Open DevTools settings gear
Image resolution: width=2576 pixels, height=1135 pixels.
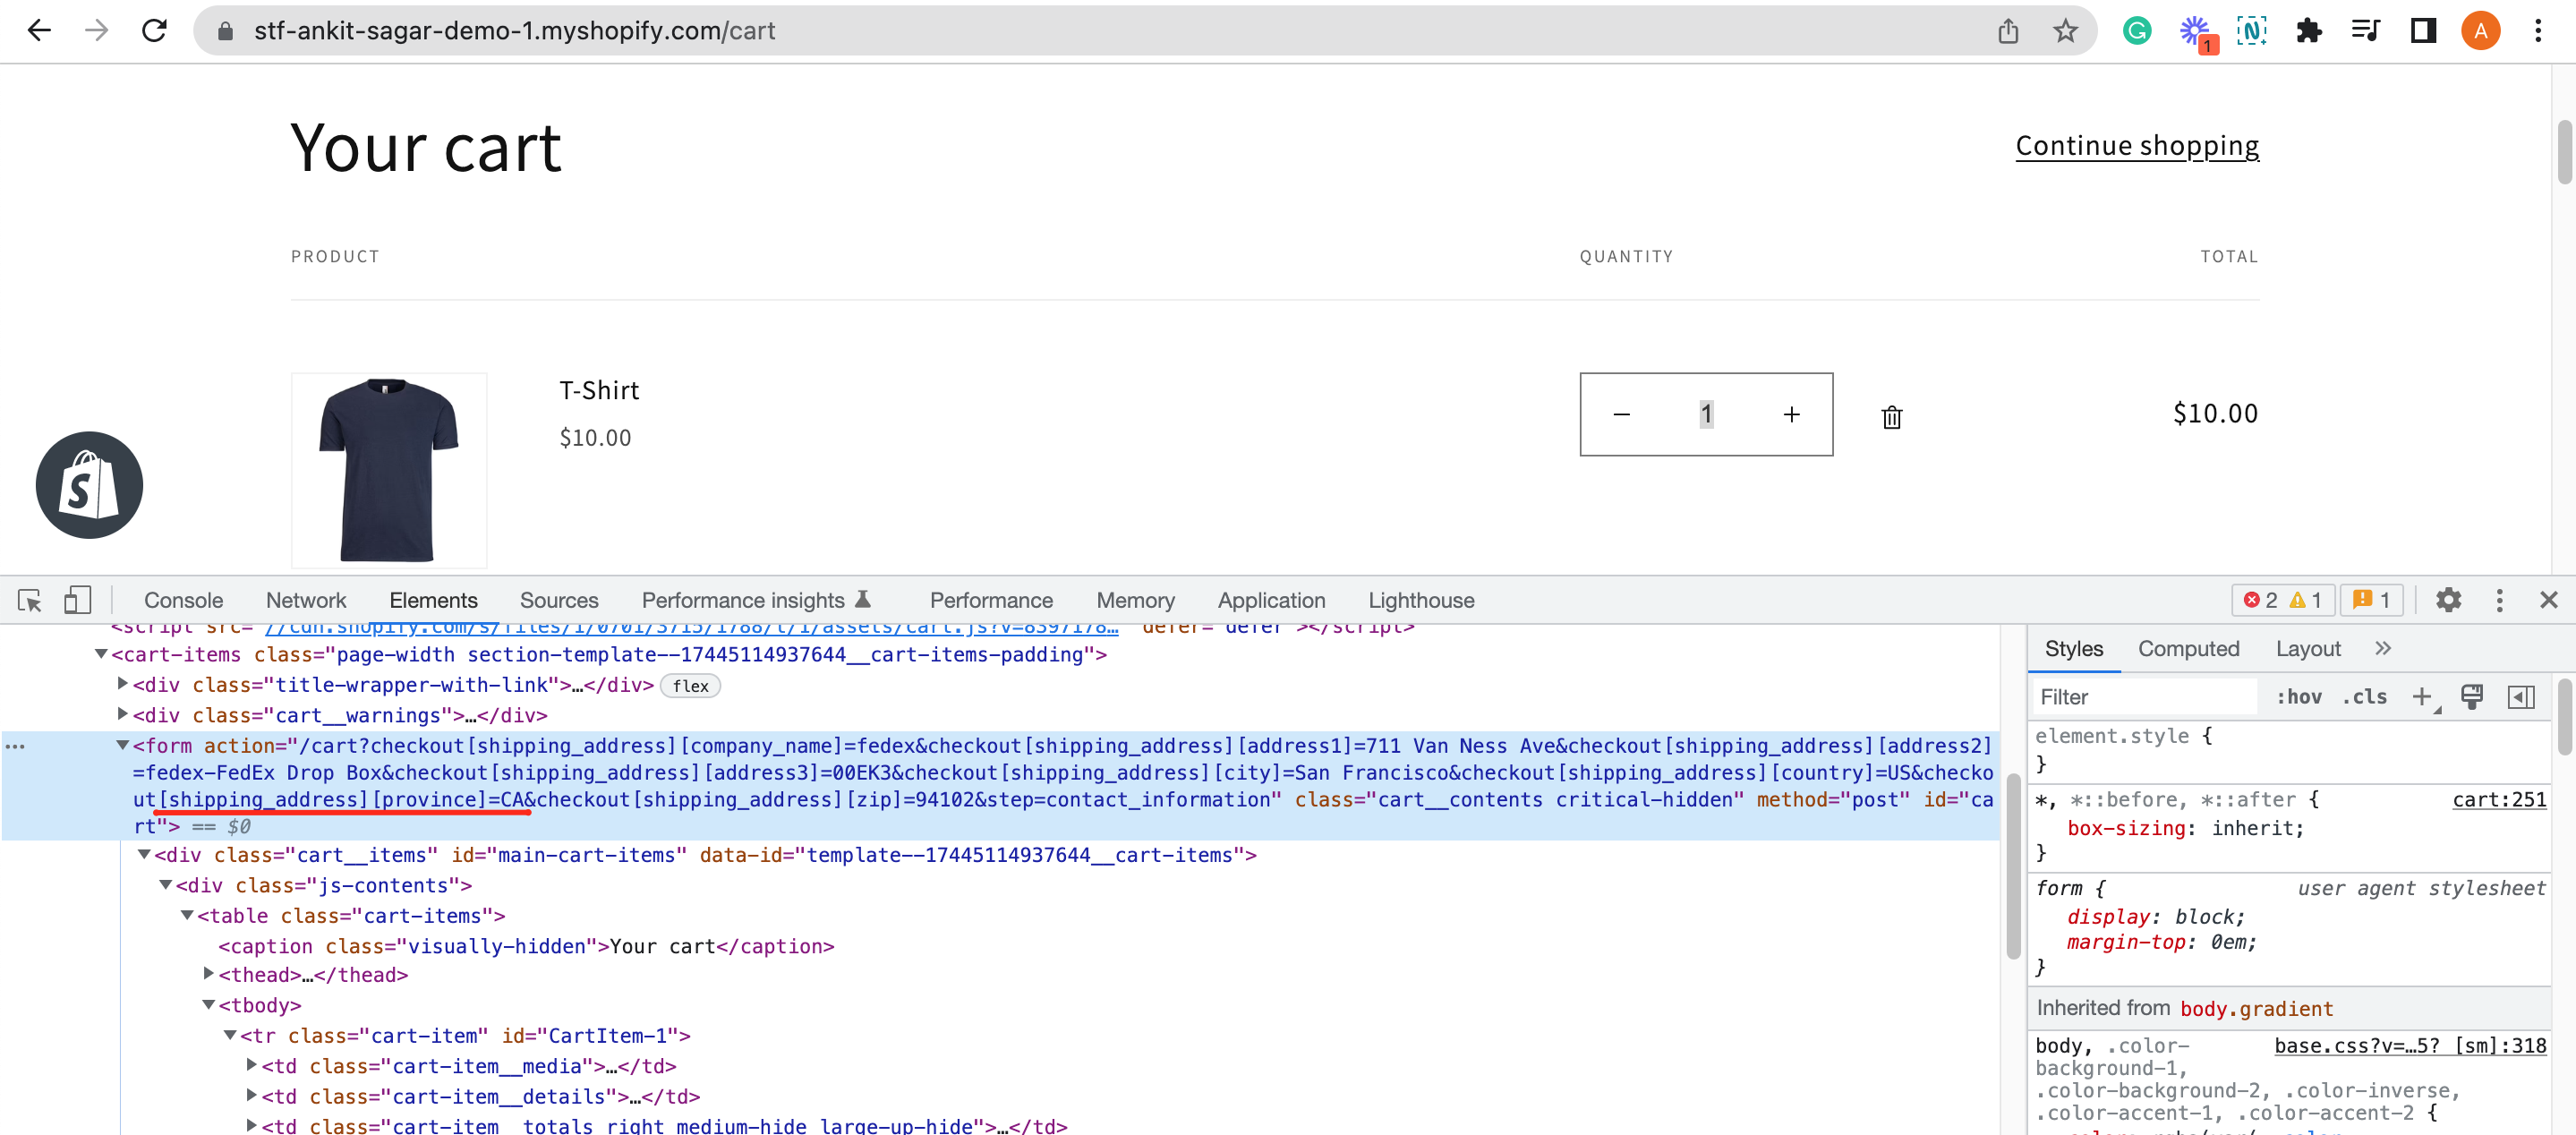2448,600
